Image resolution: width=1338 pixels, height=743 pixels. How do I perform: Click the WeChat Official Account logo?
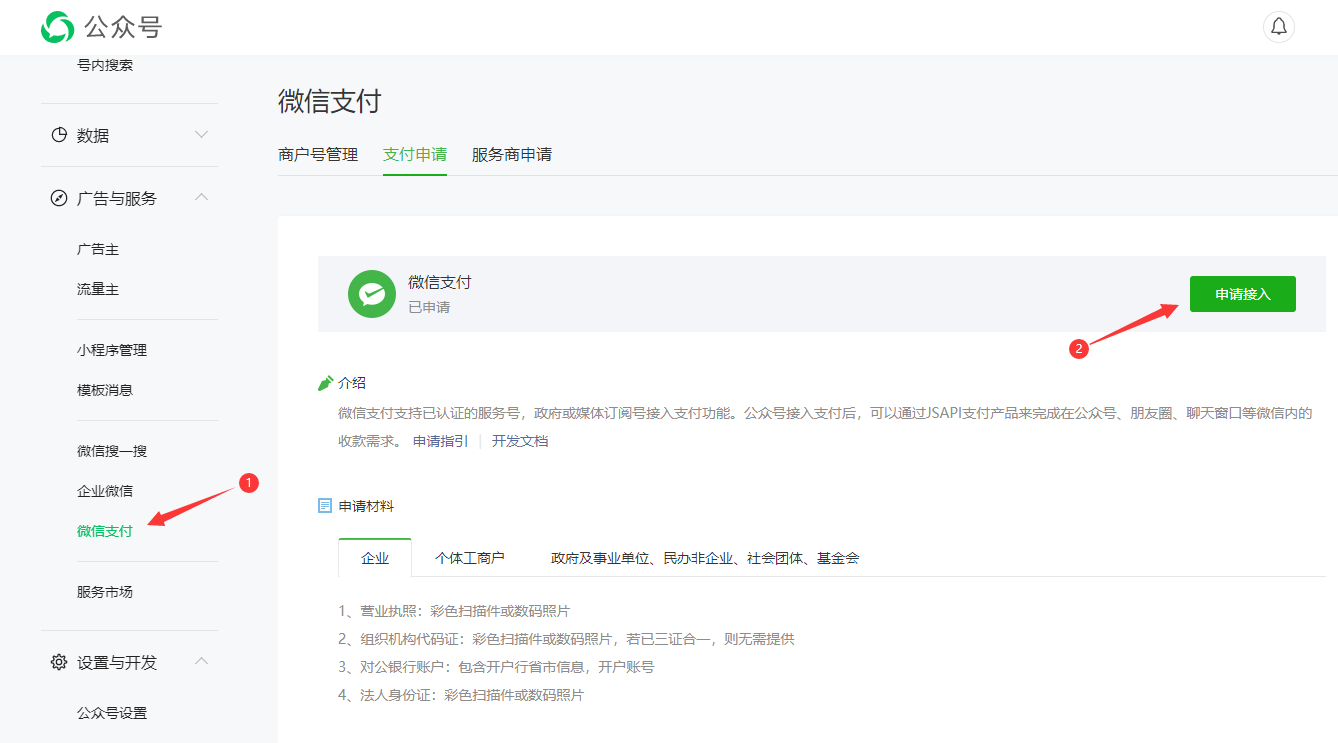(57, 27)
